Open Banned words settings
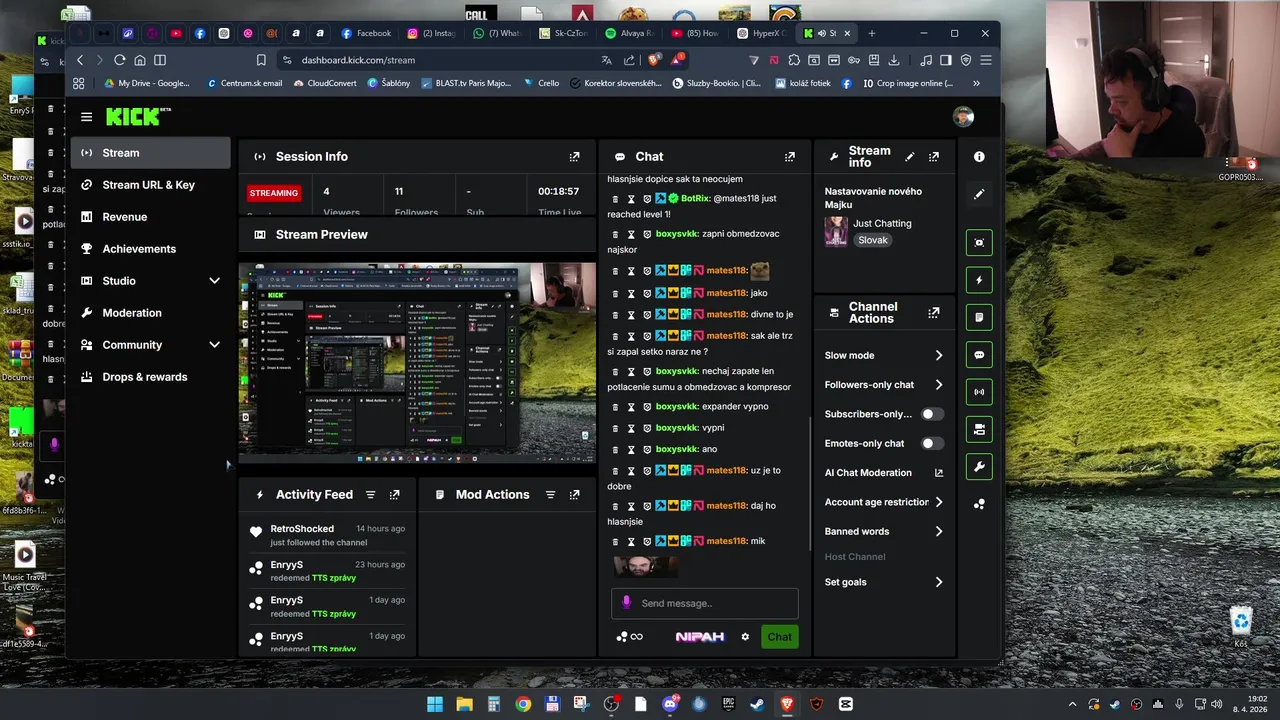 point(884,531)
